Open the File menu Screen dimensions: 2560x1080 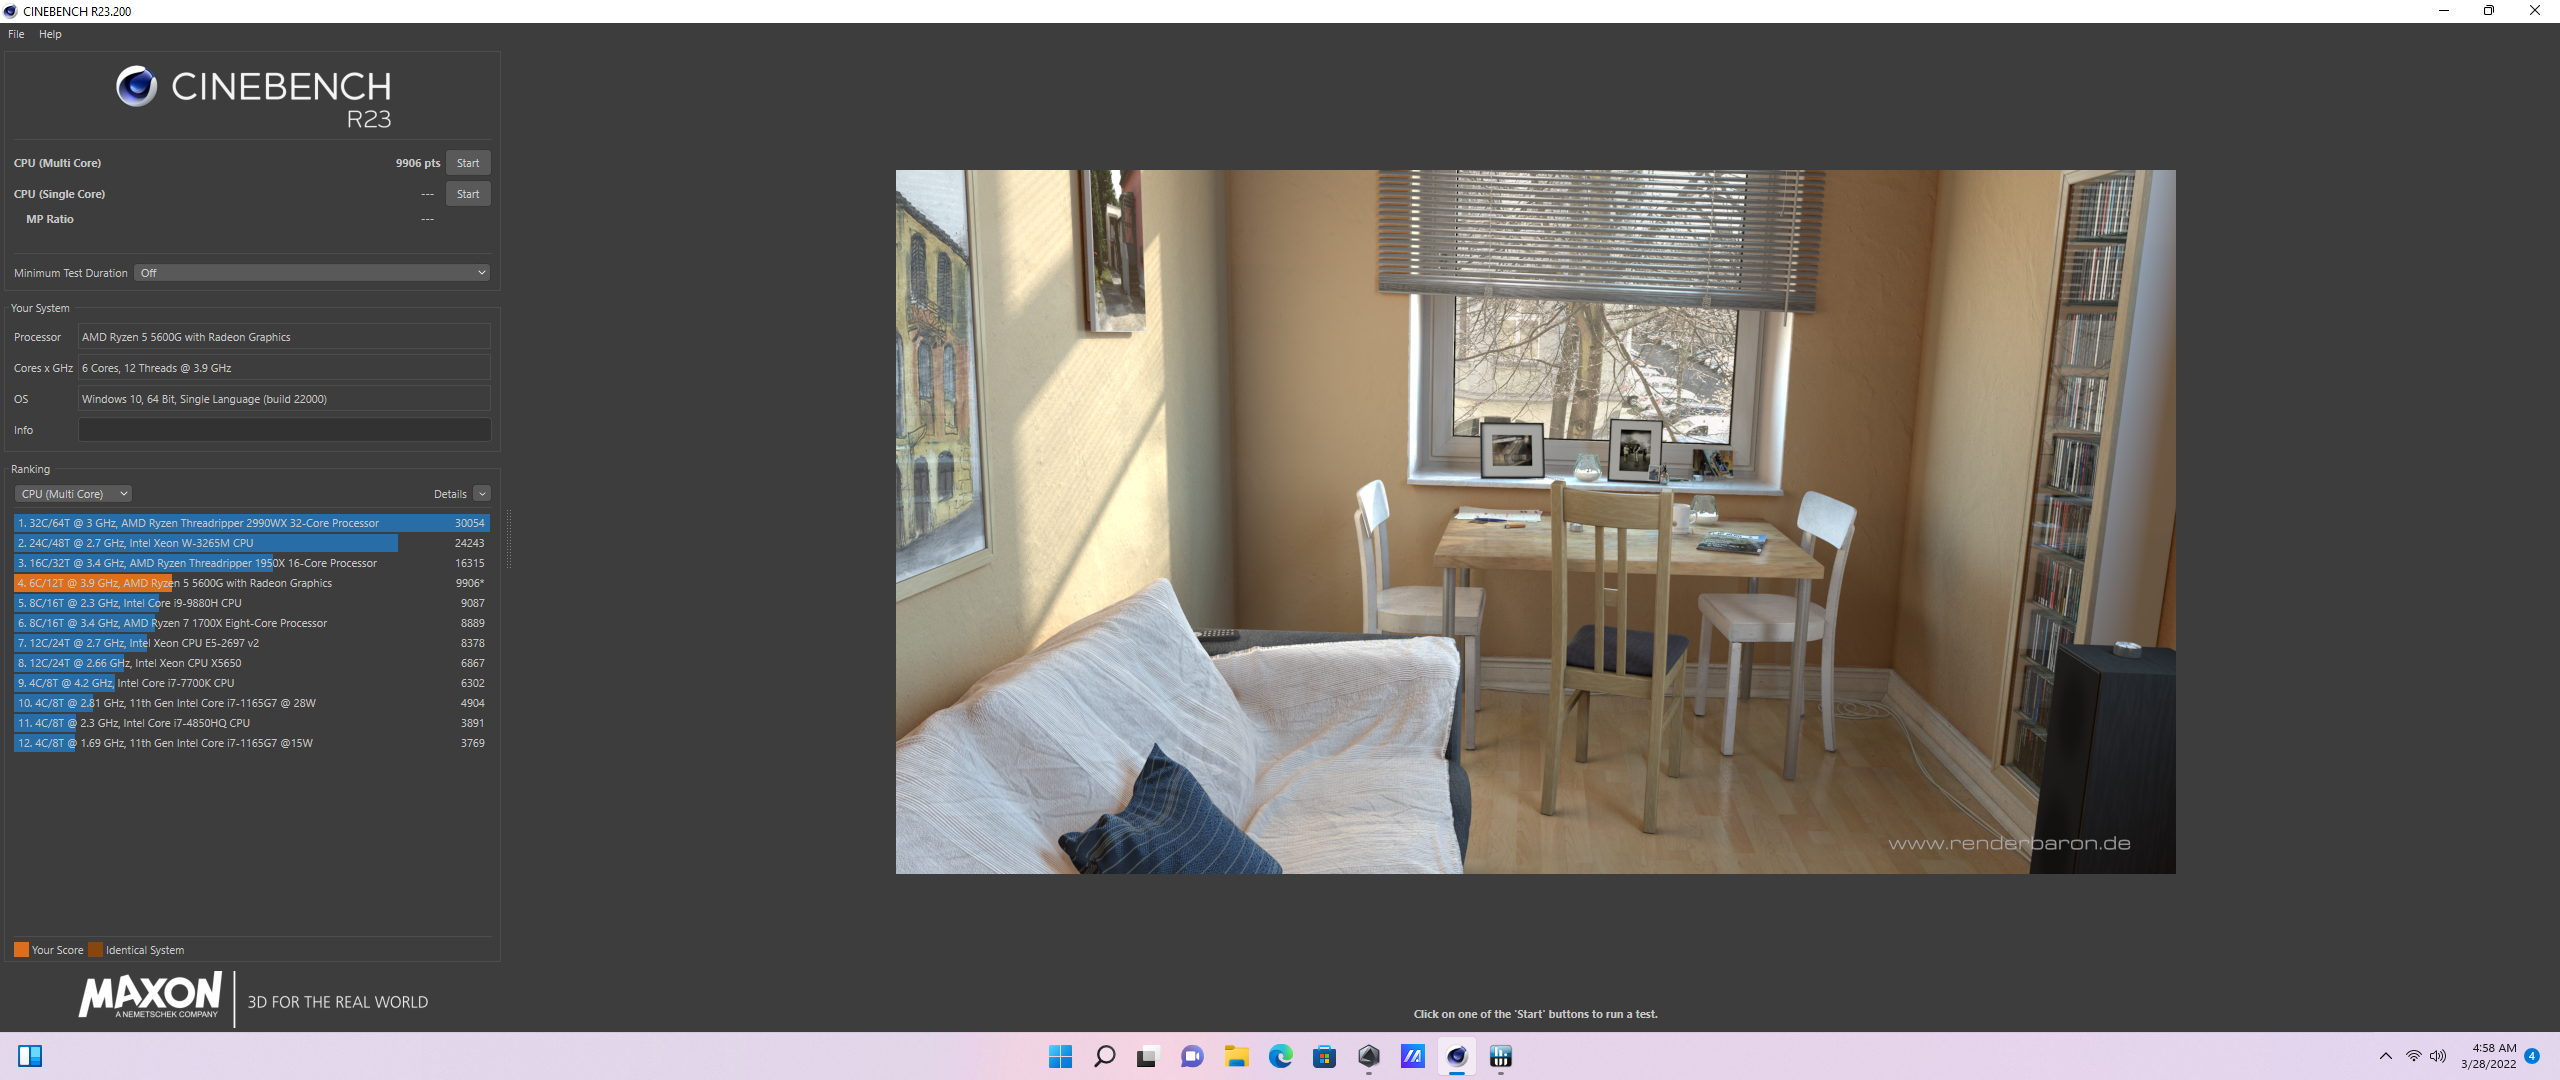[16, 34]
